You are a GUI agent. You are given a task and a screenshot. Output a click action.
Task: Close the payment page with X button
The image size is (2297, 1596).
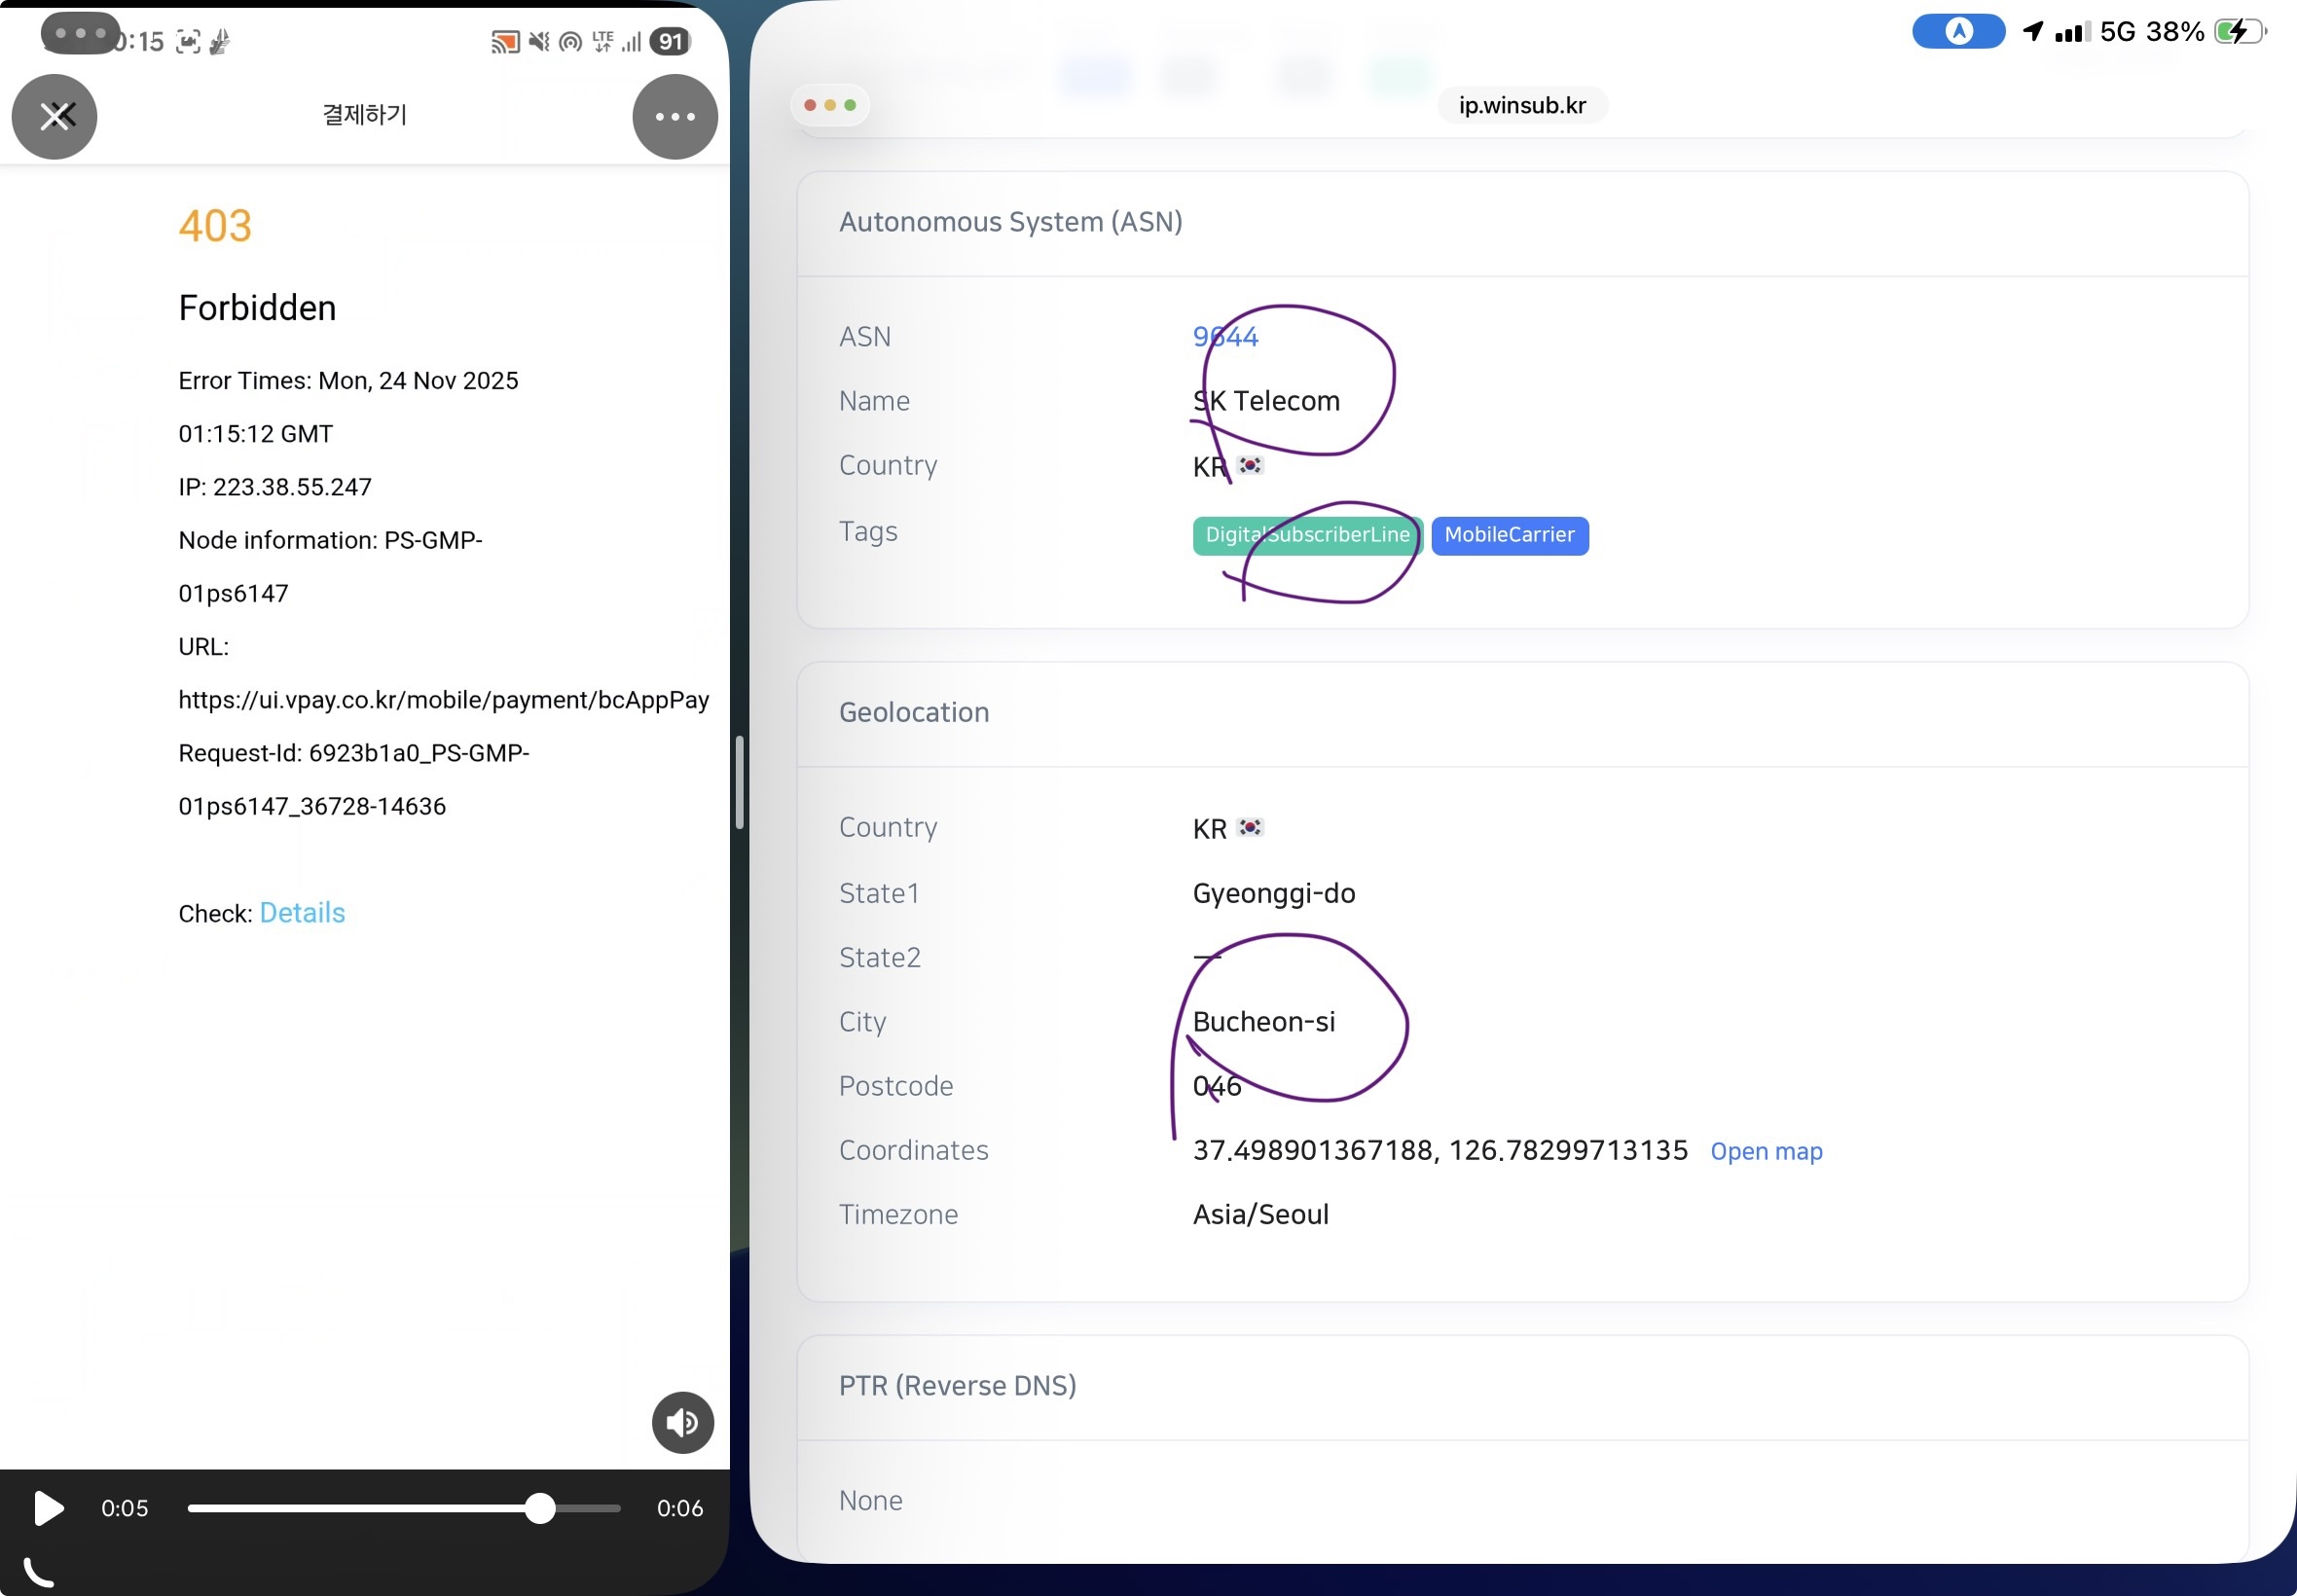click(54, 117)
